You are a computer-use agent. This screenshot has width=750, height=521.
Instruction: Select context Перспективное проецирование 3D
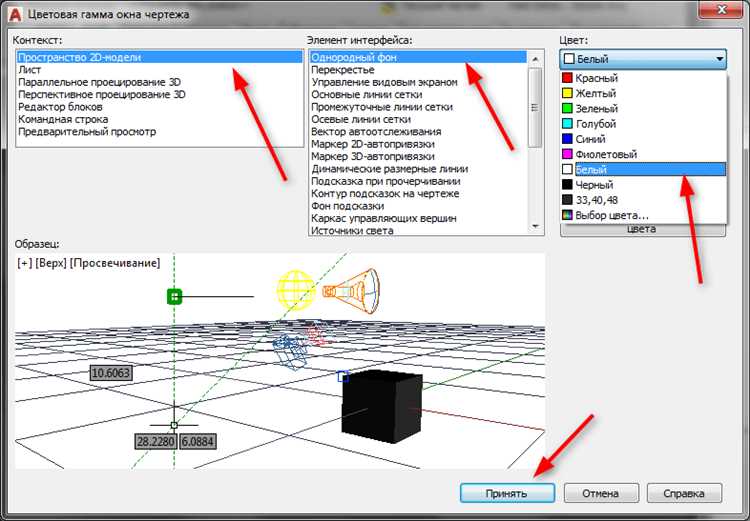(160, 95)
